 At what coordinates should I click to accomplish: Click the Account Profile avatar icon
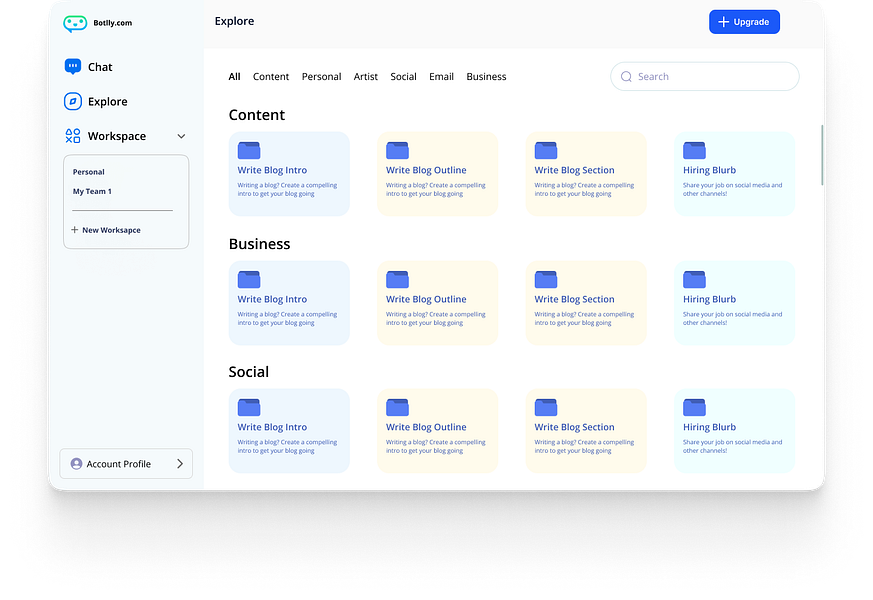pos(76,464)
